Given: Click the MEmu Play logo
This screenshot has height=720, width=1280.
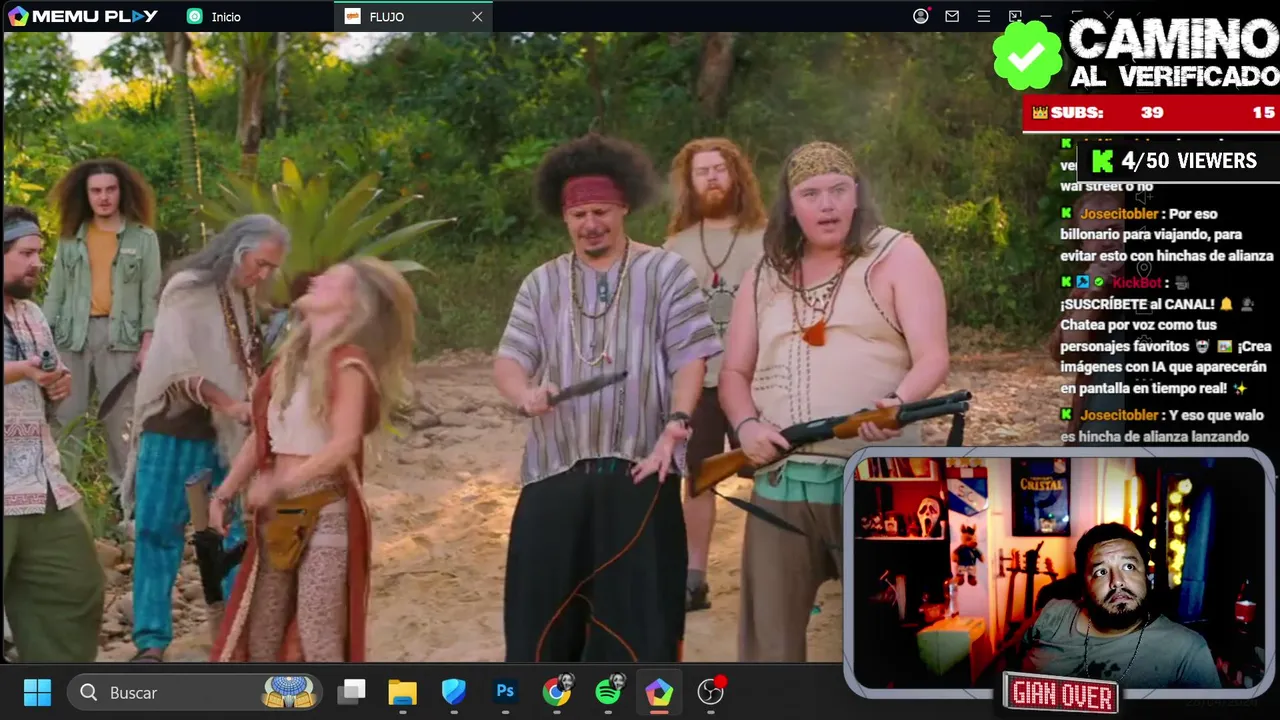Looking at the screenshot, I should coord(83,16).
